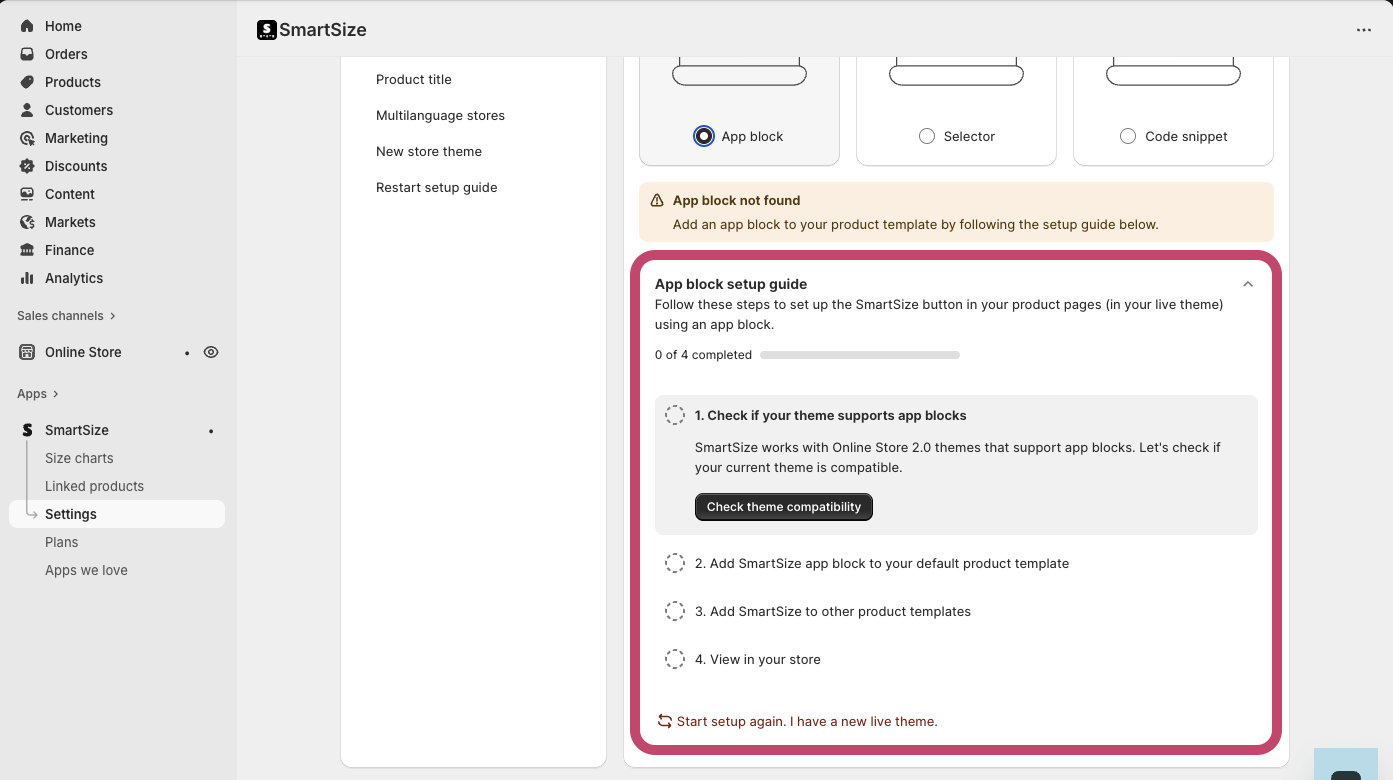1393x780 pixels.
Task: Click the Analytics bar chart icon
Action: pyautogui.click(x=27, y=278)
